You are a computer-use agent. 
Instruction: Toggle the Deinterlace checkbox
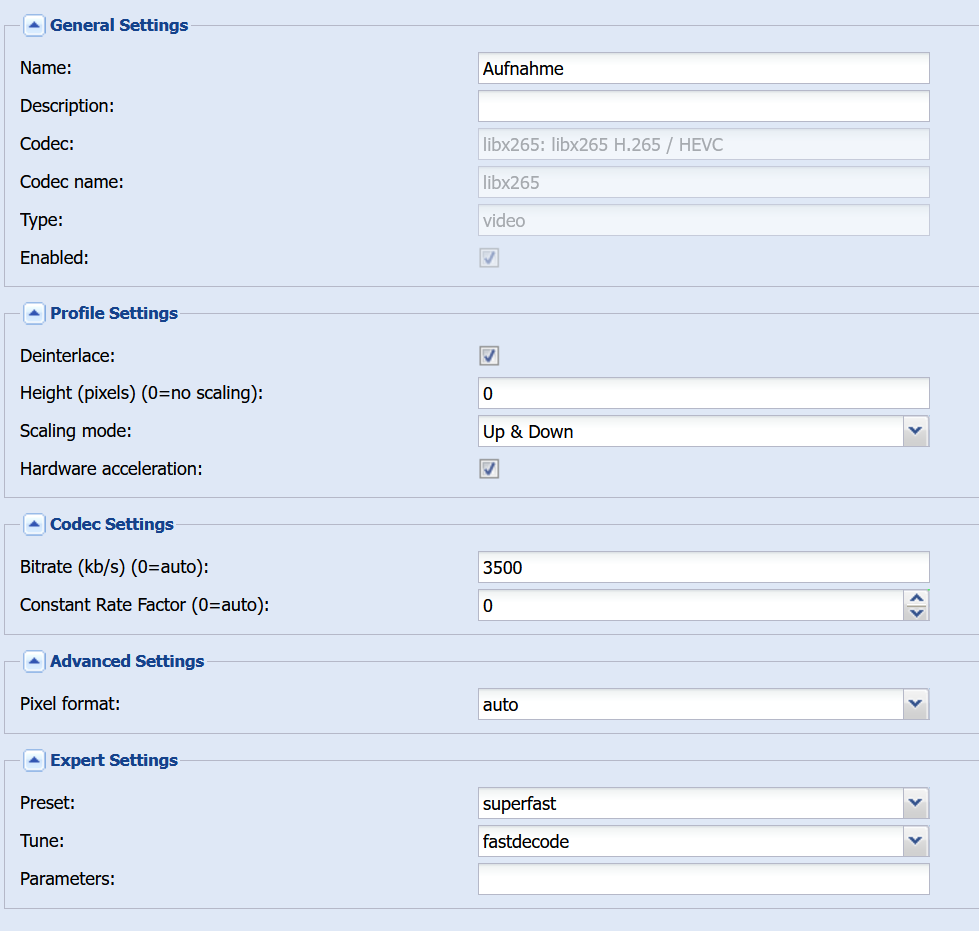tap(489, 356)
